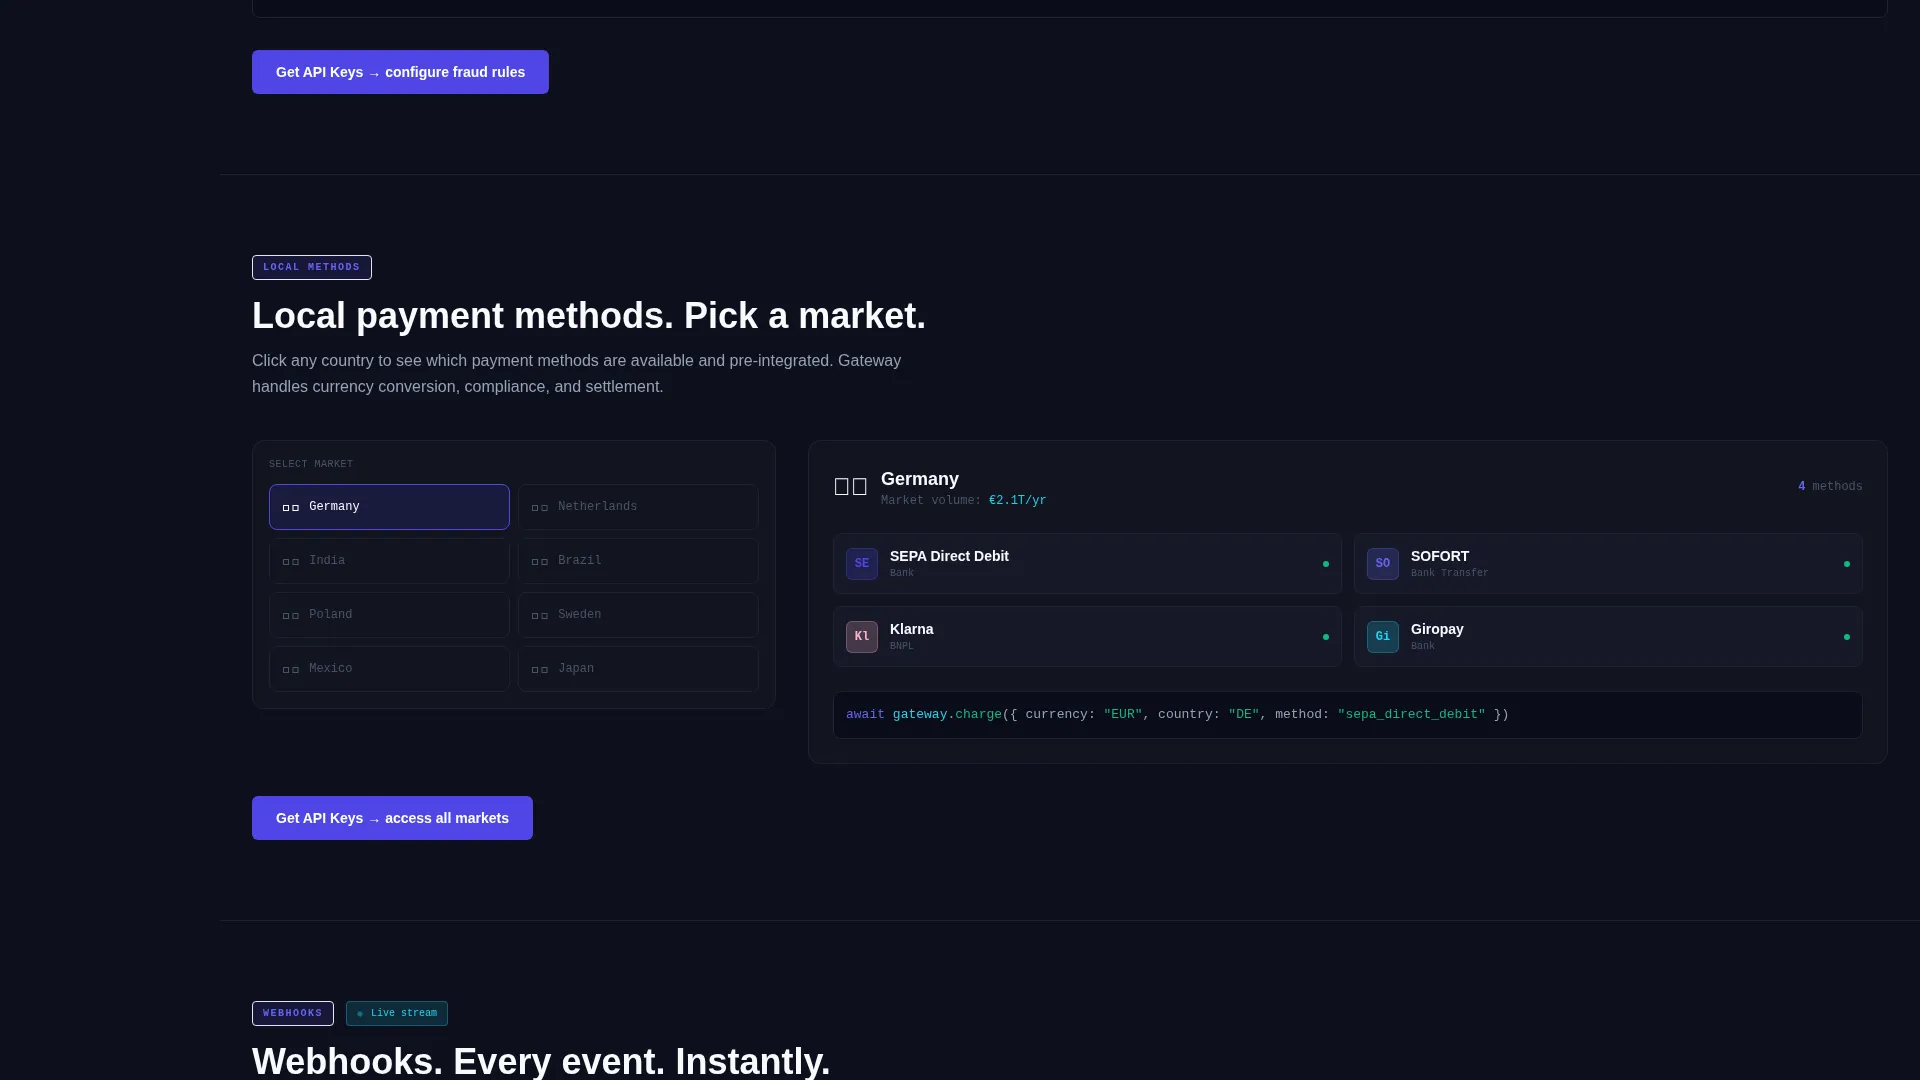Screen dimensions: 1920x1080
Task: Click the Live stream badge
Action: coord(397,1014)
